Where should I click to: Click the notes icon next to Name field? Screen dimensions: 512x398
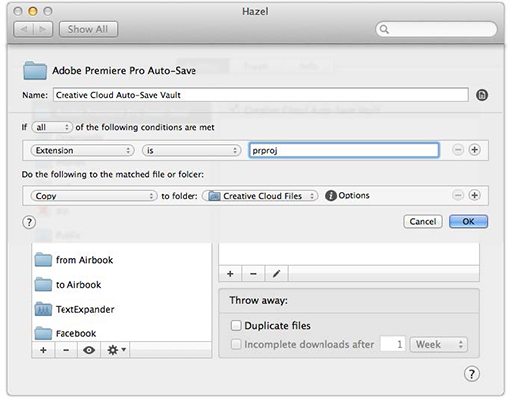pos(482,95)
